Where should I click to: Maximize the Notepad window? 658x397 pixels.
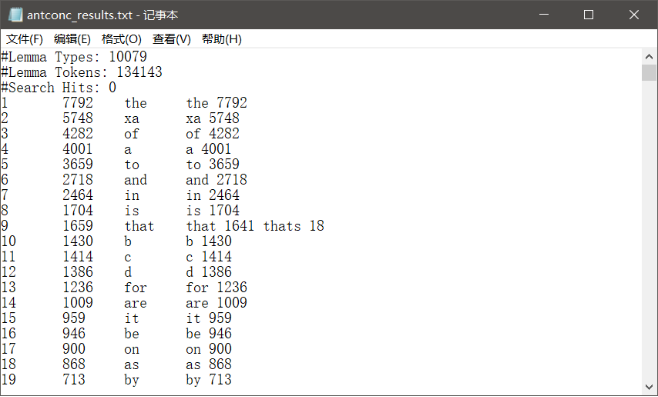click(589, 15)
